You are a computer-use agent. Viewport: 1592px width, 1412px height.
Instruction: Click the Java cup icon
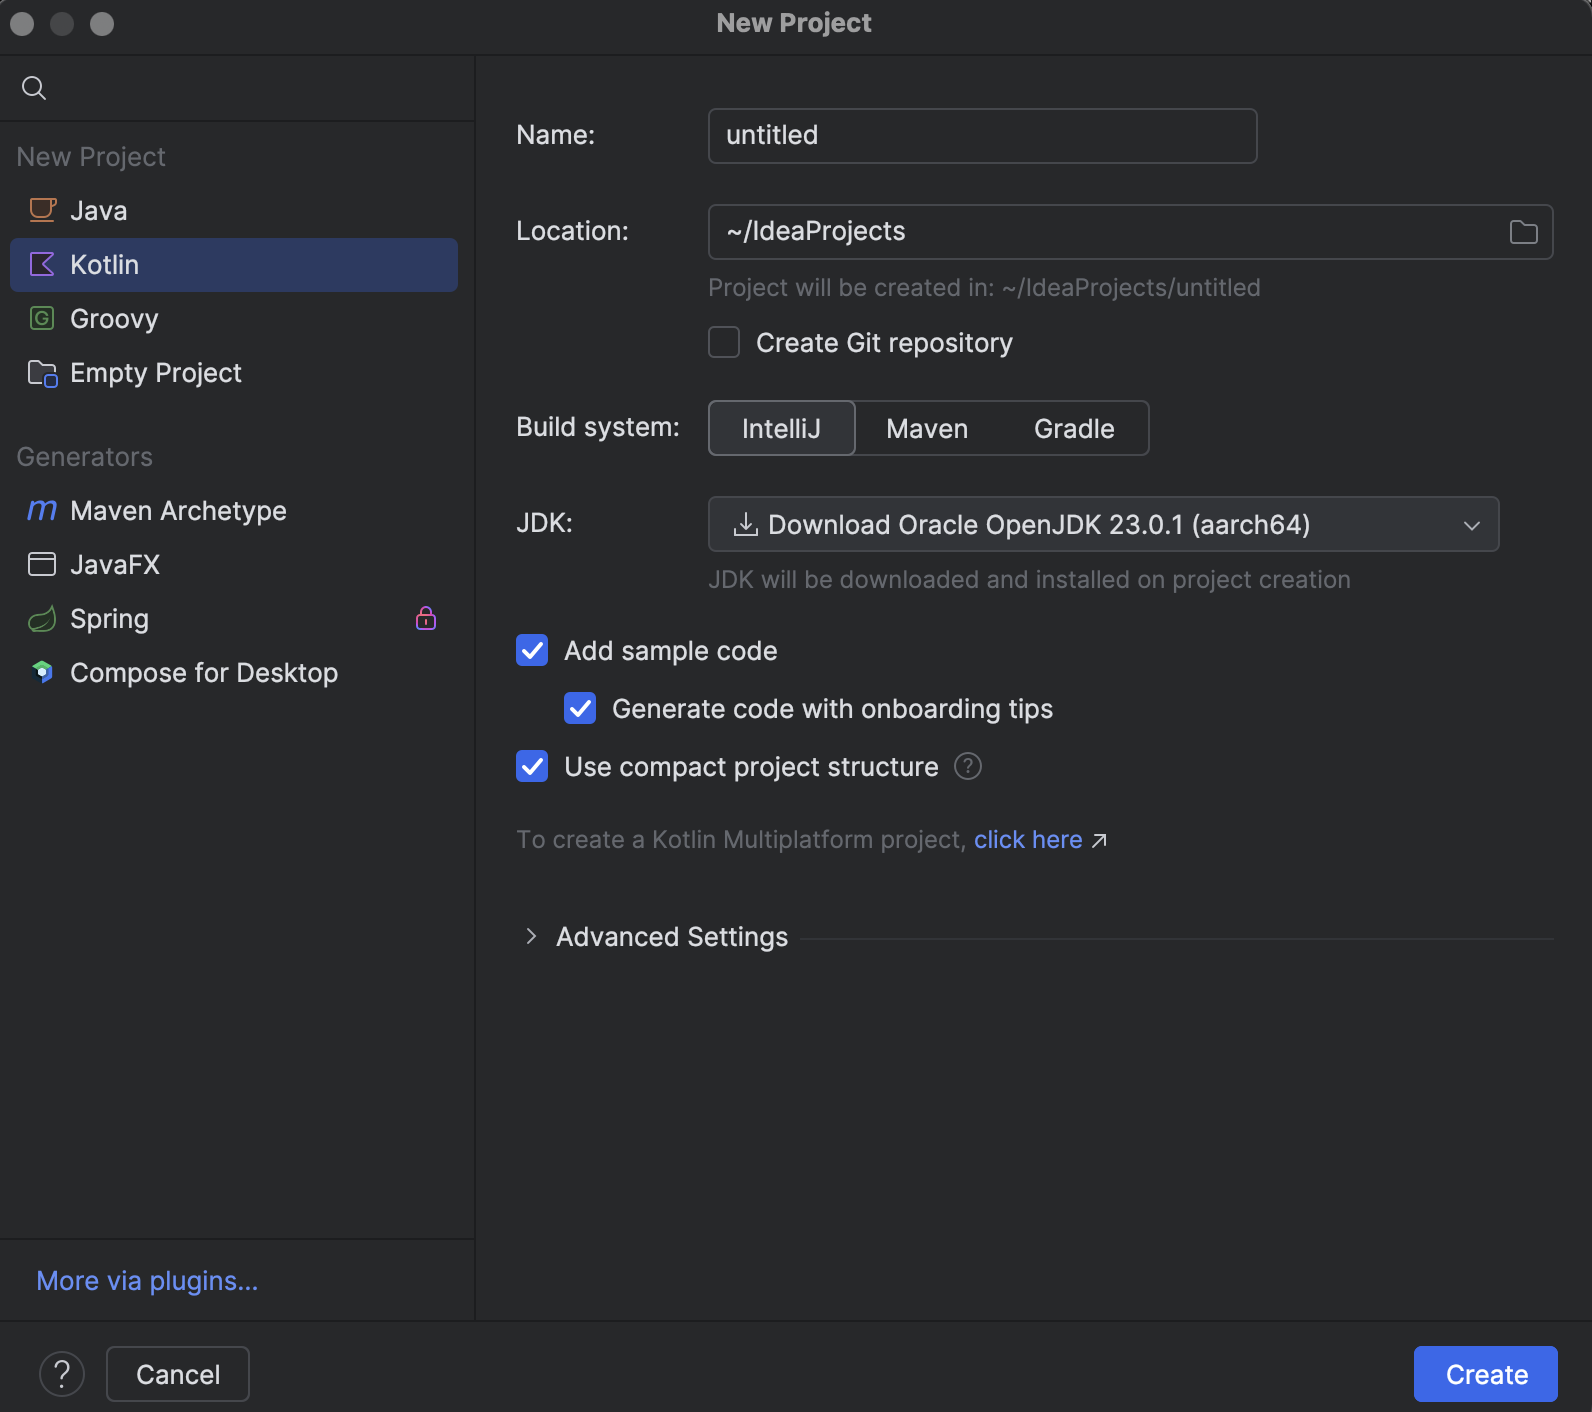tap(42, 210)
